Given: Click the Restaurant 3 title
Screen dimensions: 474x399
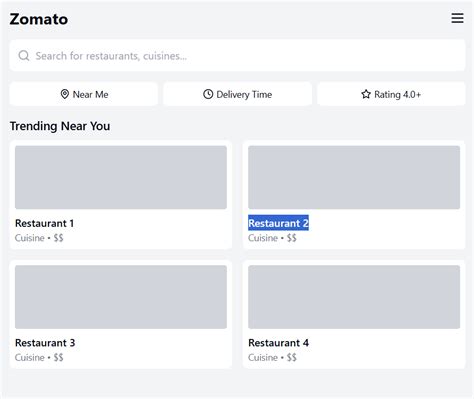Looking at the screenshot, I should coord(45,343).
